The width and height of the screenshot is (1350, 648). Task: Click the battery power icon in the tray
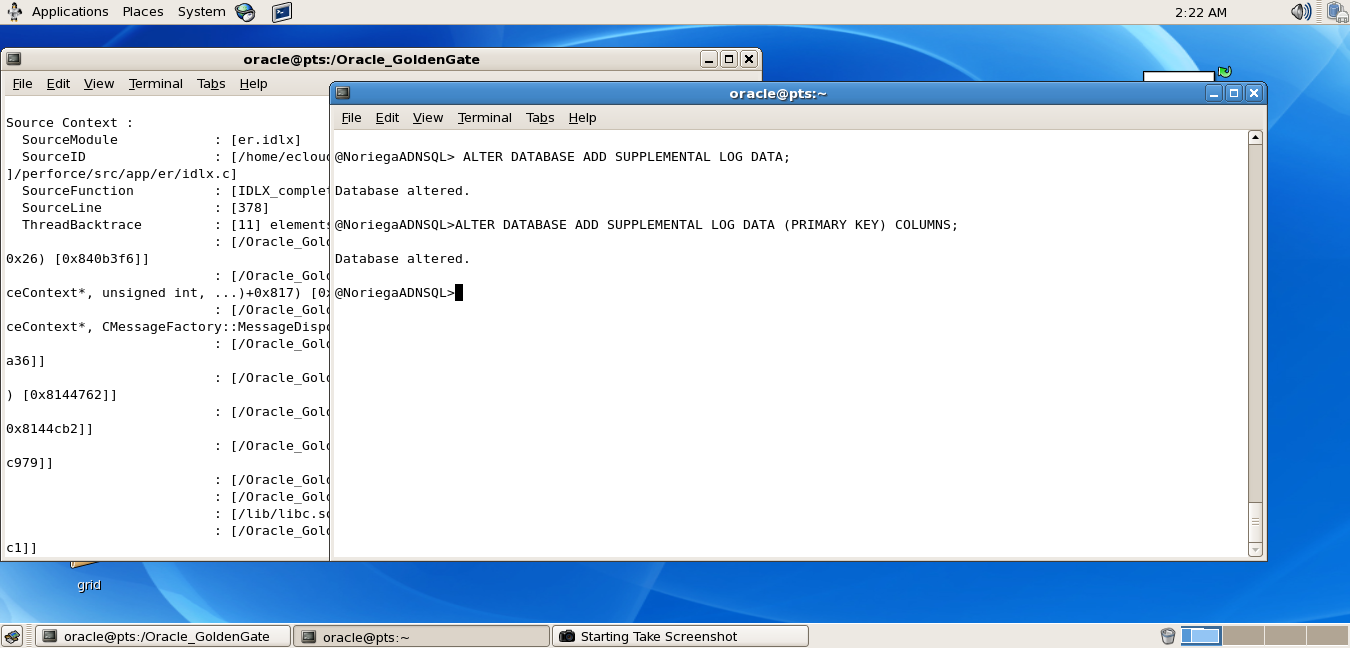[1337, 12]
